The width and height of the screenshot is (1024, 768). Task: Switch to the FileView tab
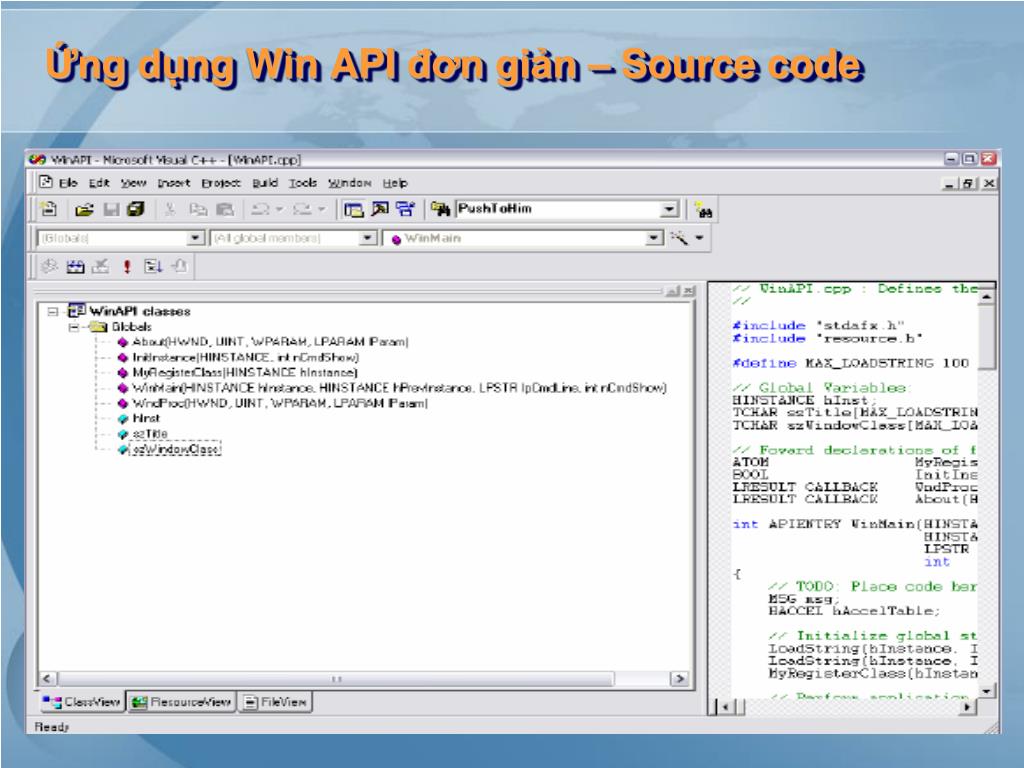(275, 703)
